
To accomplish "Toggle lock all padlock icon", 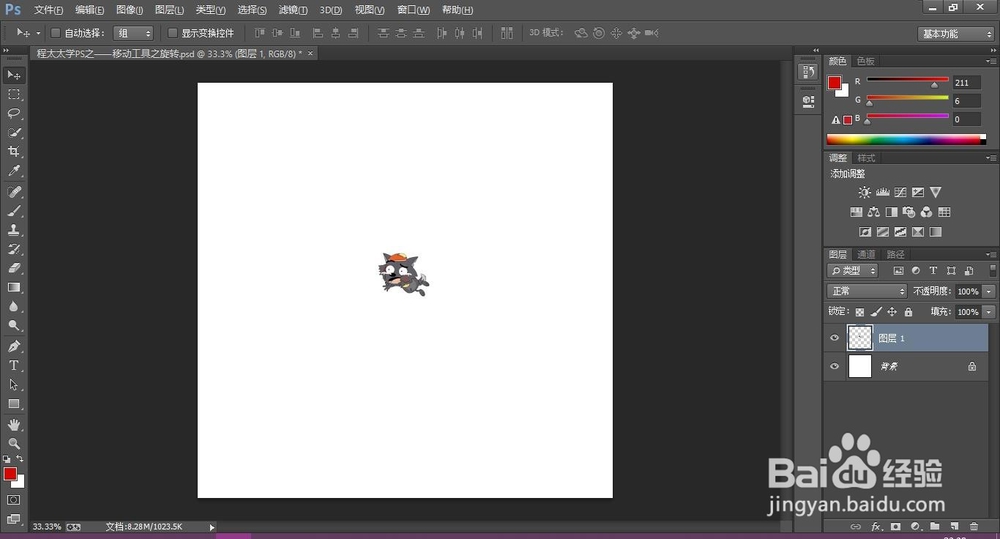I will [908, 311].
